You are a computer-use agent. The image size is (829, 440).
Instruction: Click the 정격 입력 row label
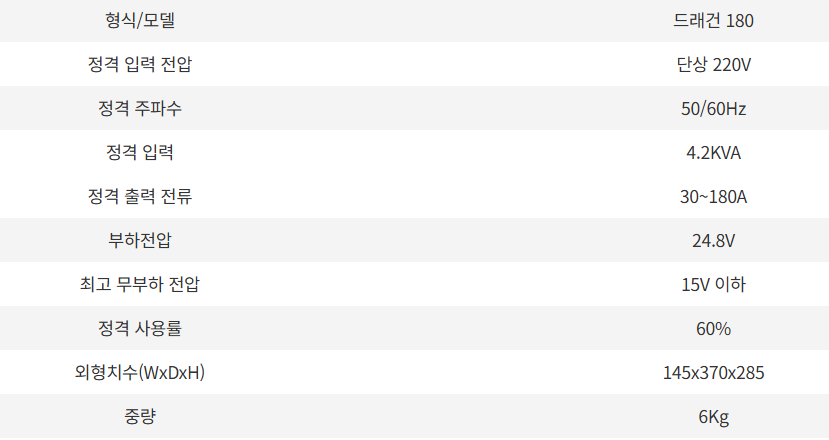coord(140,152)
